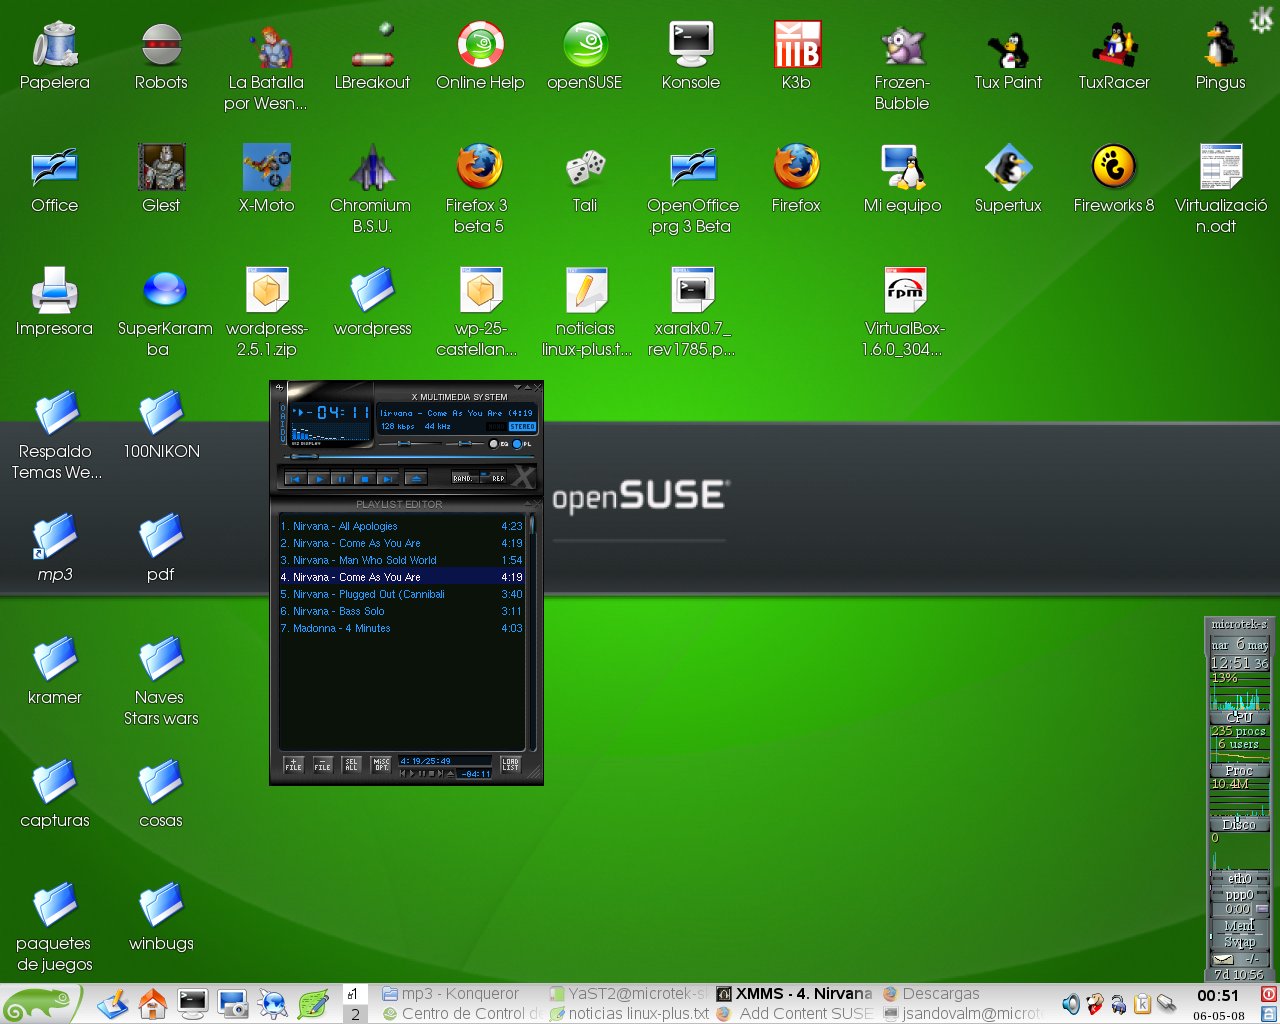This screenshot has width=1280, height=1024.
Task: Switch to 'YaST2@microtek' taskbar entry
Action: 629,994
